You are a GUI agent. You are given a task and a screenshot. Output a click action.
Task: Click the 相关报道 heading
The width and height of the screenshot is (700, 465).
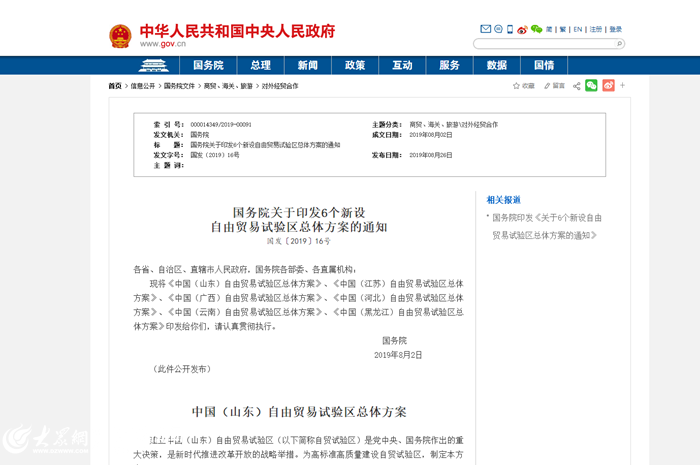tap(504, 200)
